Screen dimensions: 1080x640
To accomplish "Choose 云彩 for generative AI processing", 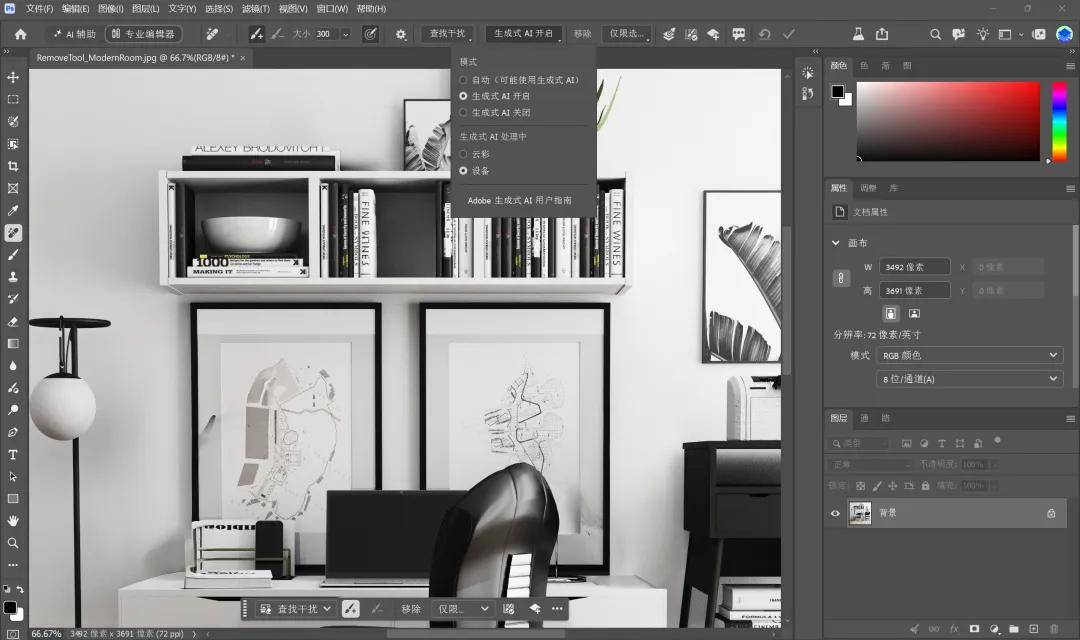I will point(475,154).
